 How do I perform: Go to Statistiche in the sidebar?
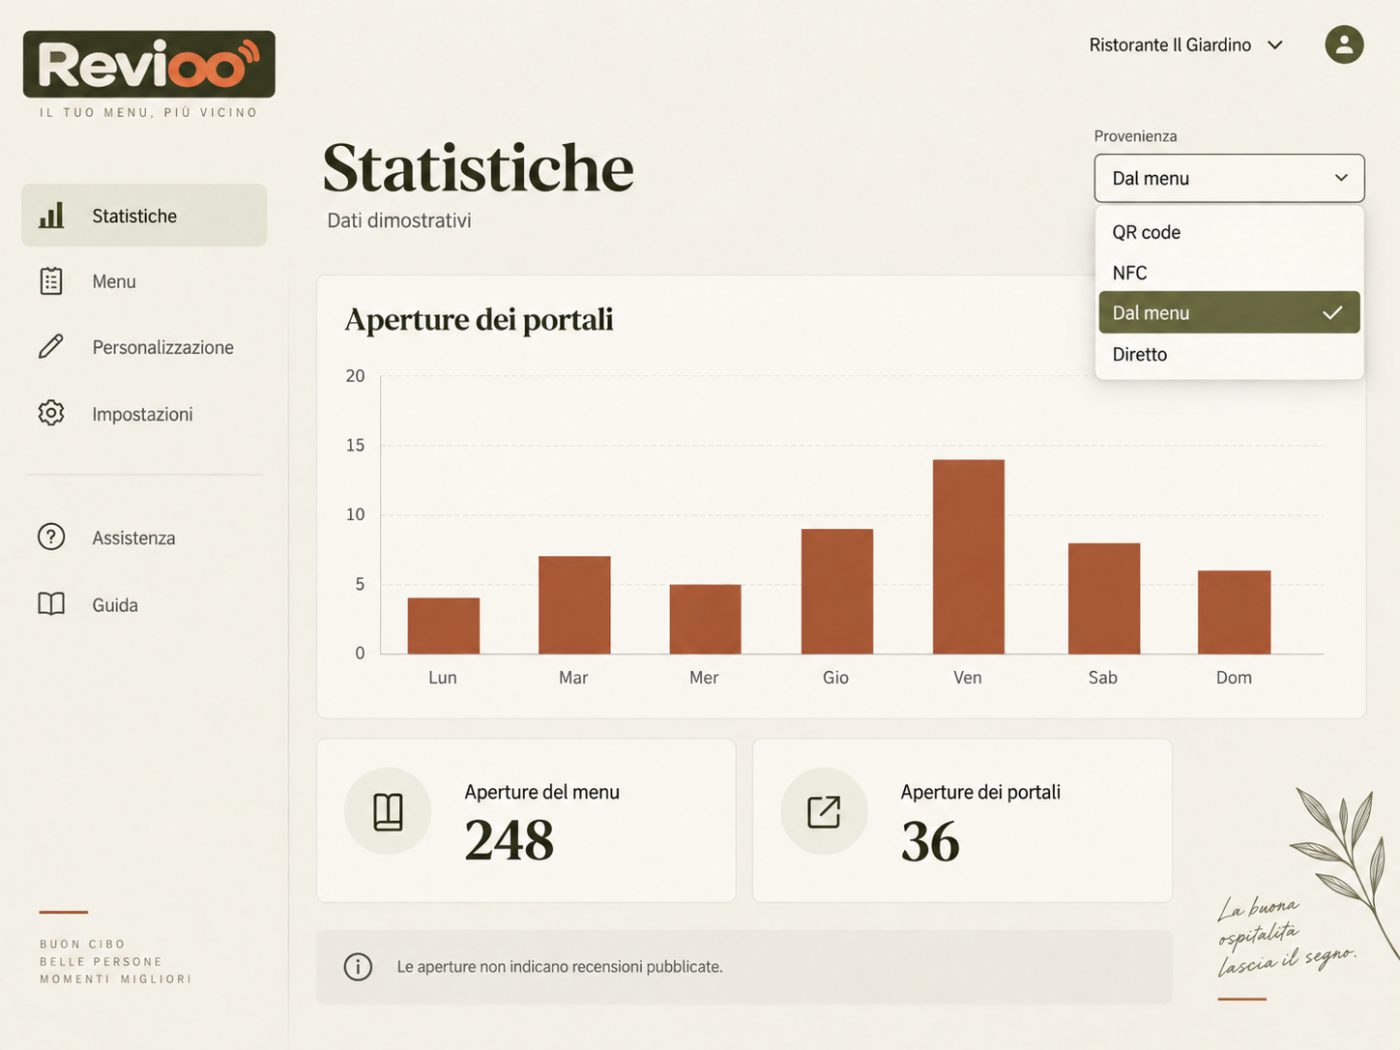coord(144,215)
